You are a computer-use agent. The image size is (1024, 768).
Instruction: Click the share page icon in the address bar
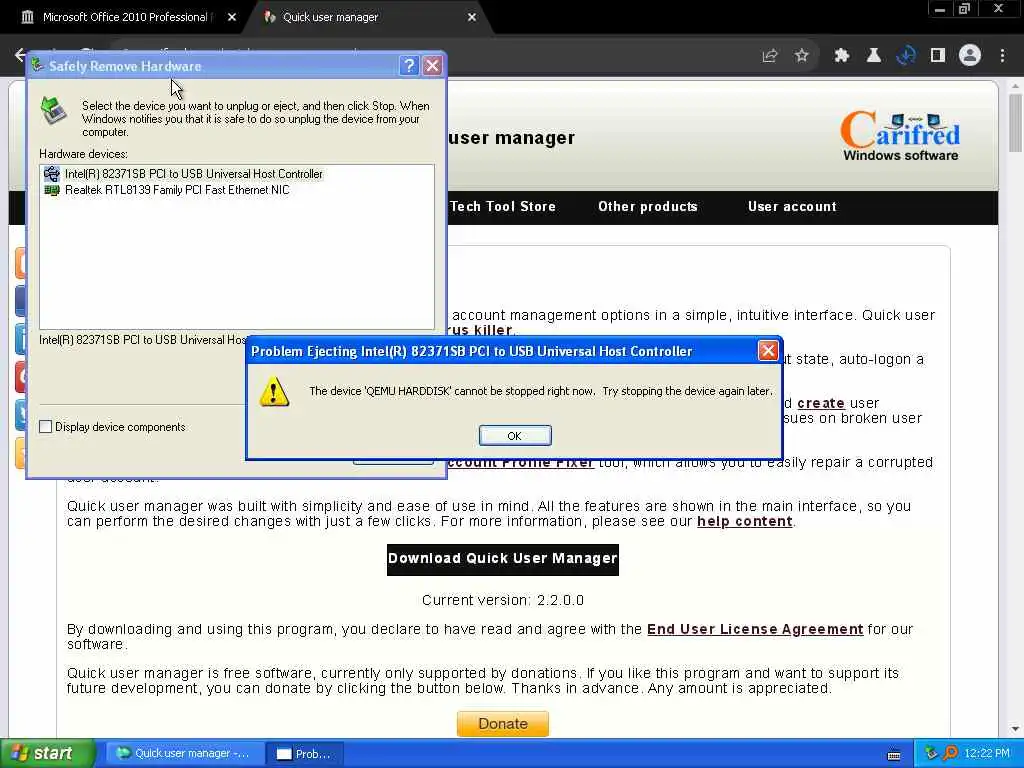coord(770,56)
